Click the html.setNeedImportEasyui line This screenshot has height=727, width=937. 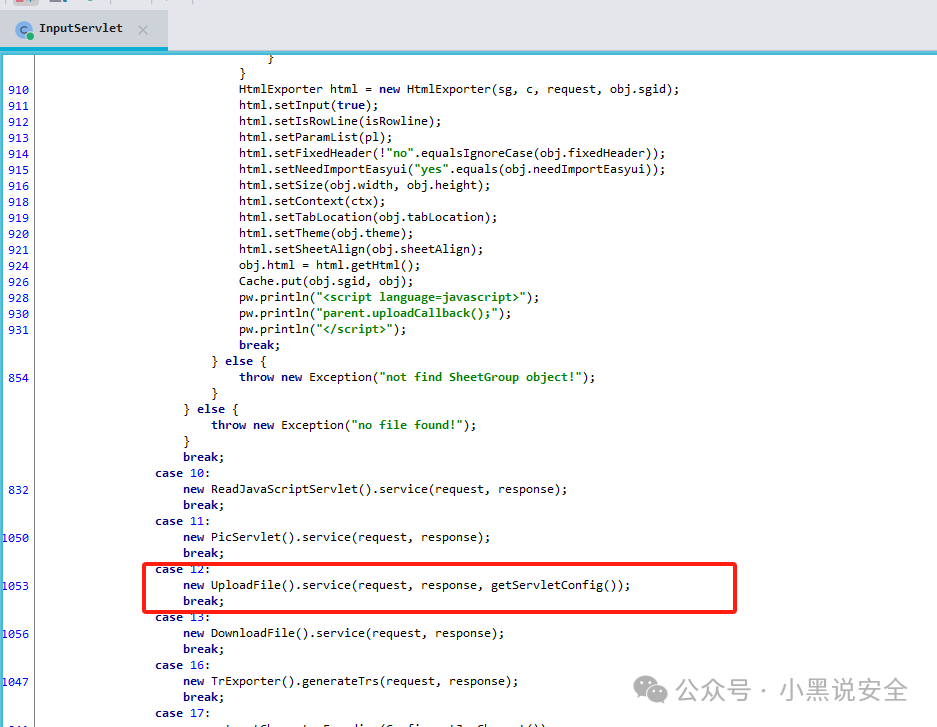click(452, 169)
